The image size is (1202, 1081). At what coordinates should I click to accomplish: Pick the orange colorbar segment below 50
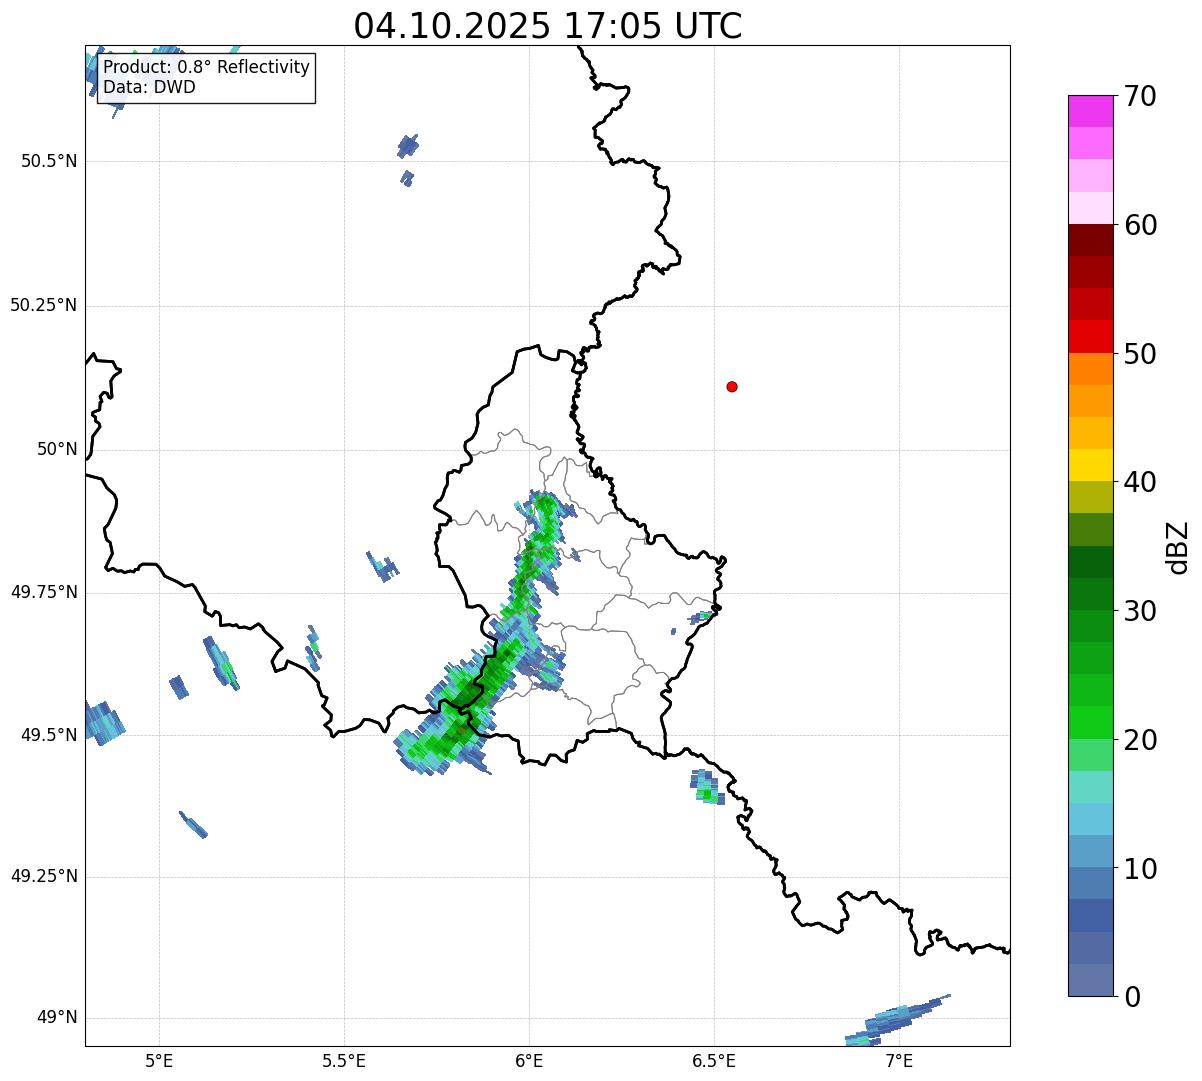1091,369
